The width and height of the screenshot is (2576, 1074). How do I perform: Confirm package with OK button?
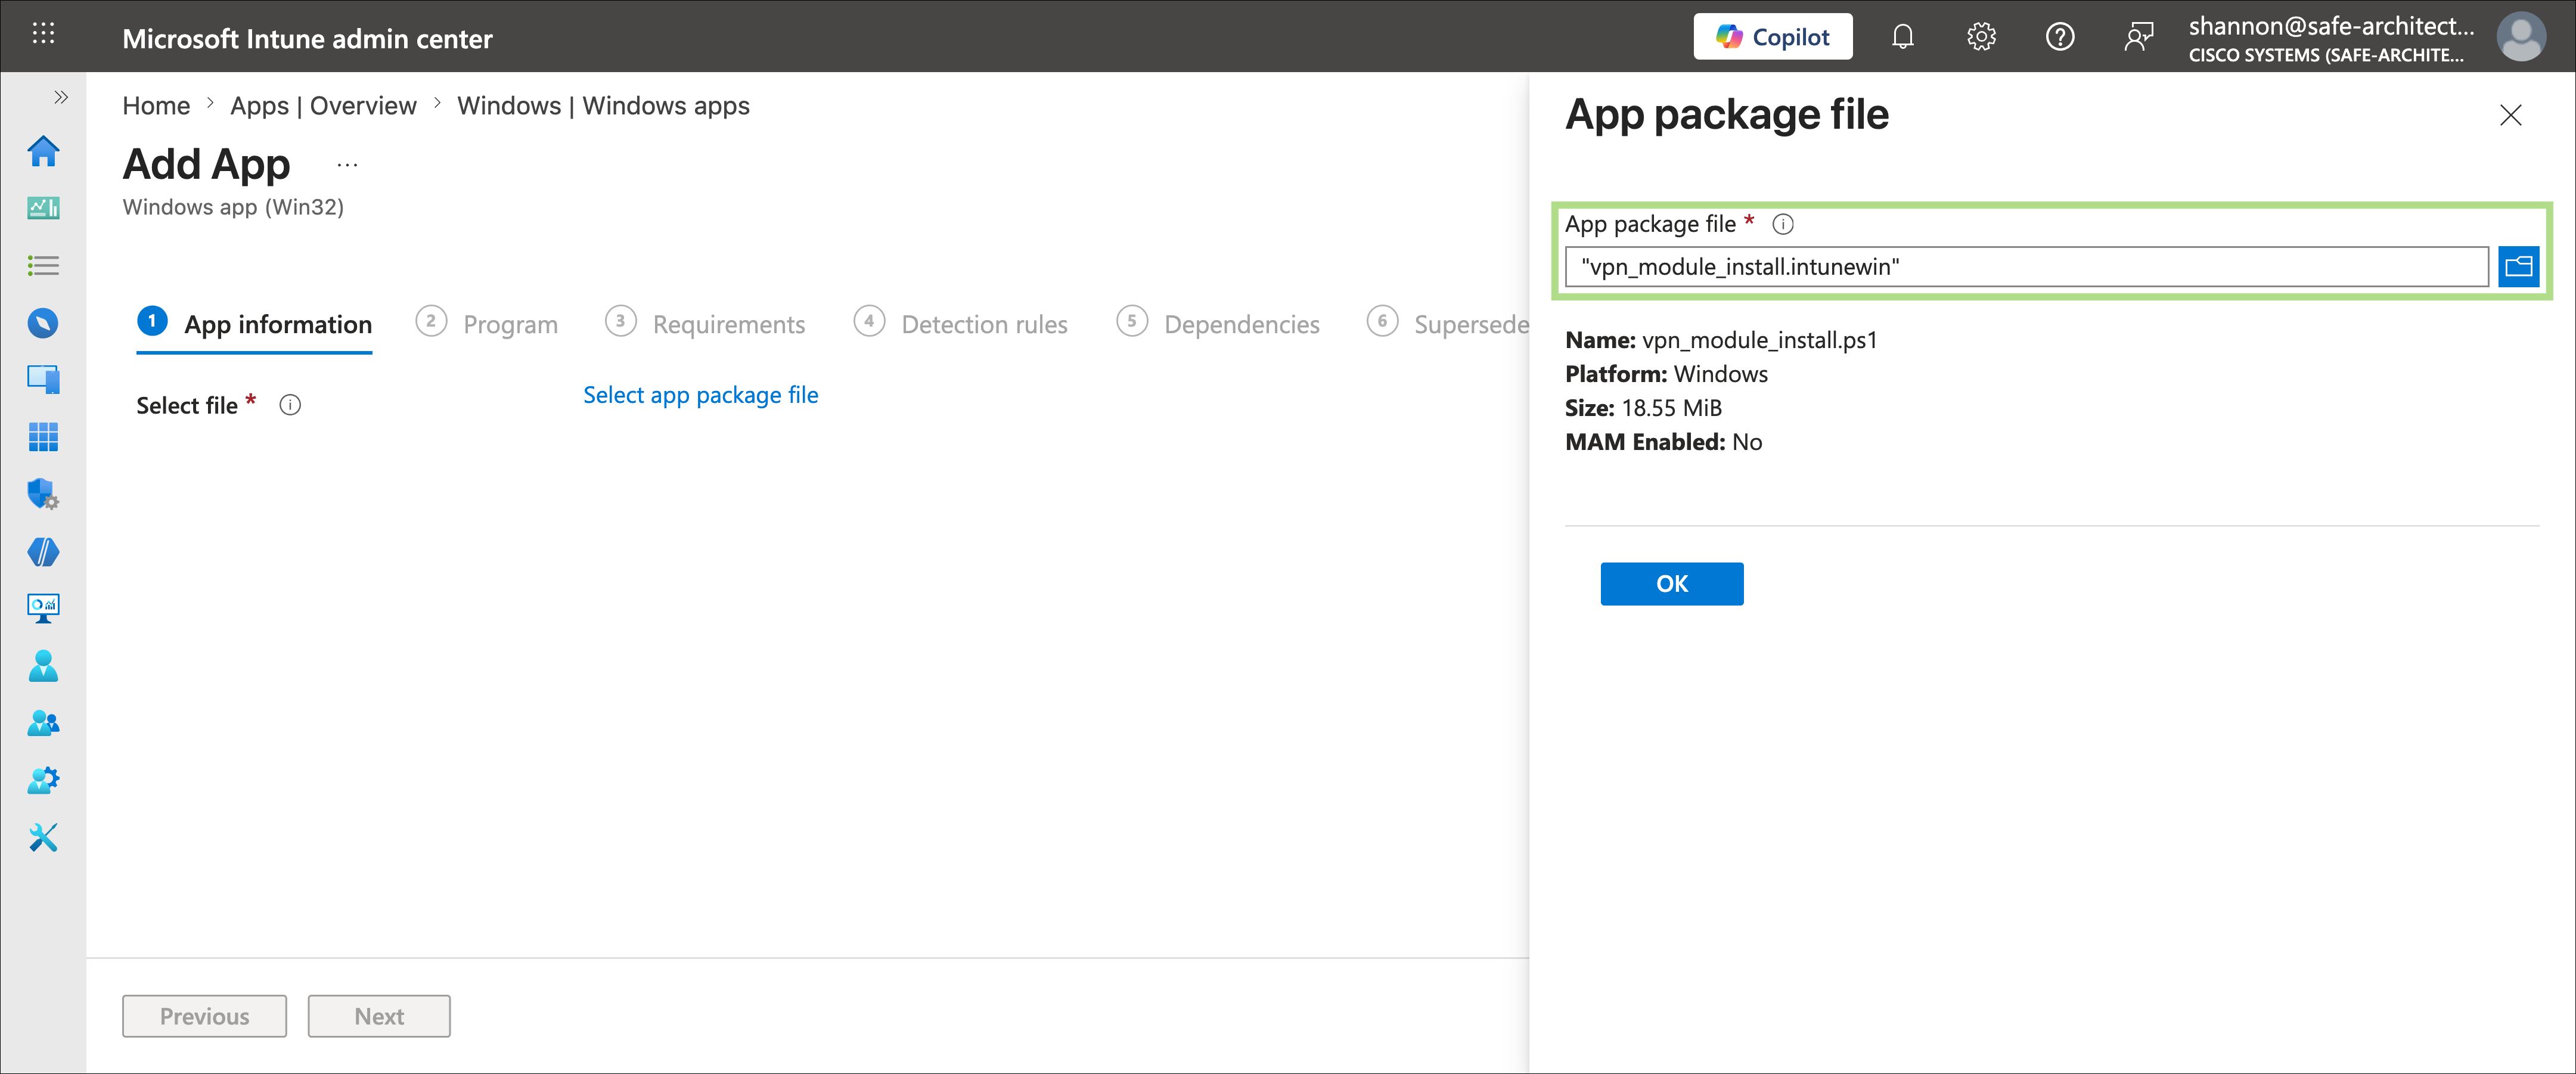coord(1671,584)
